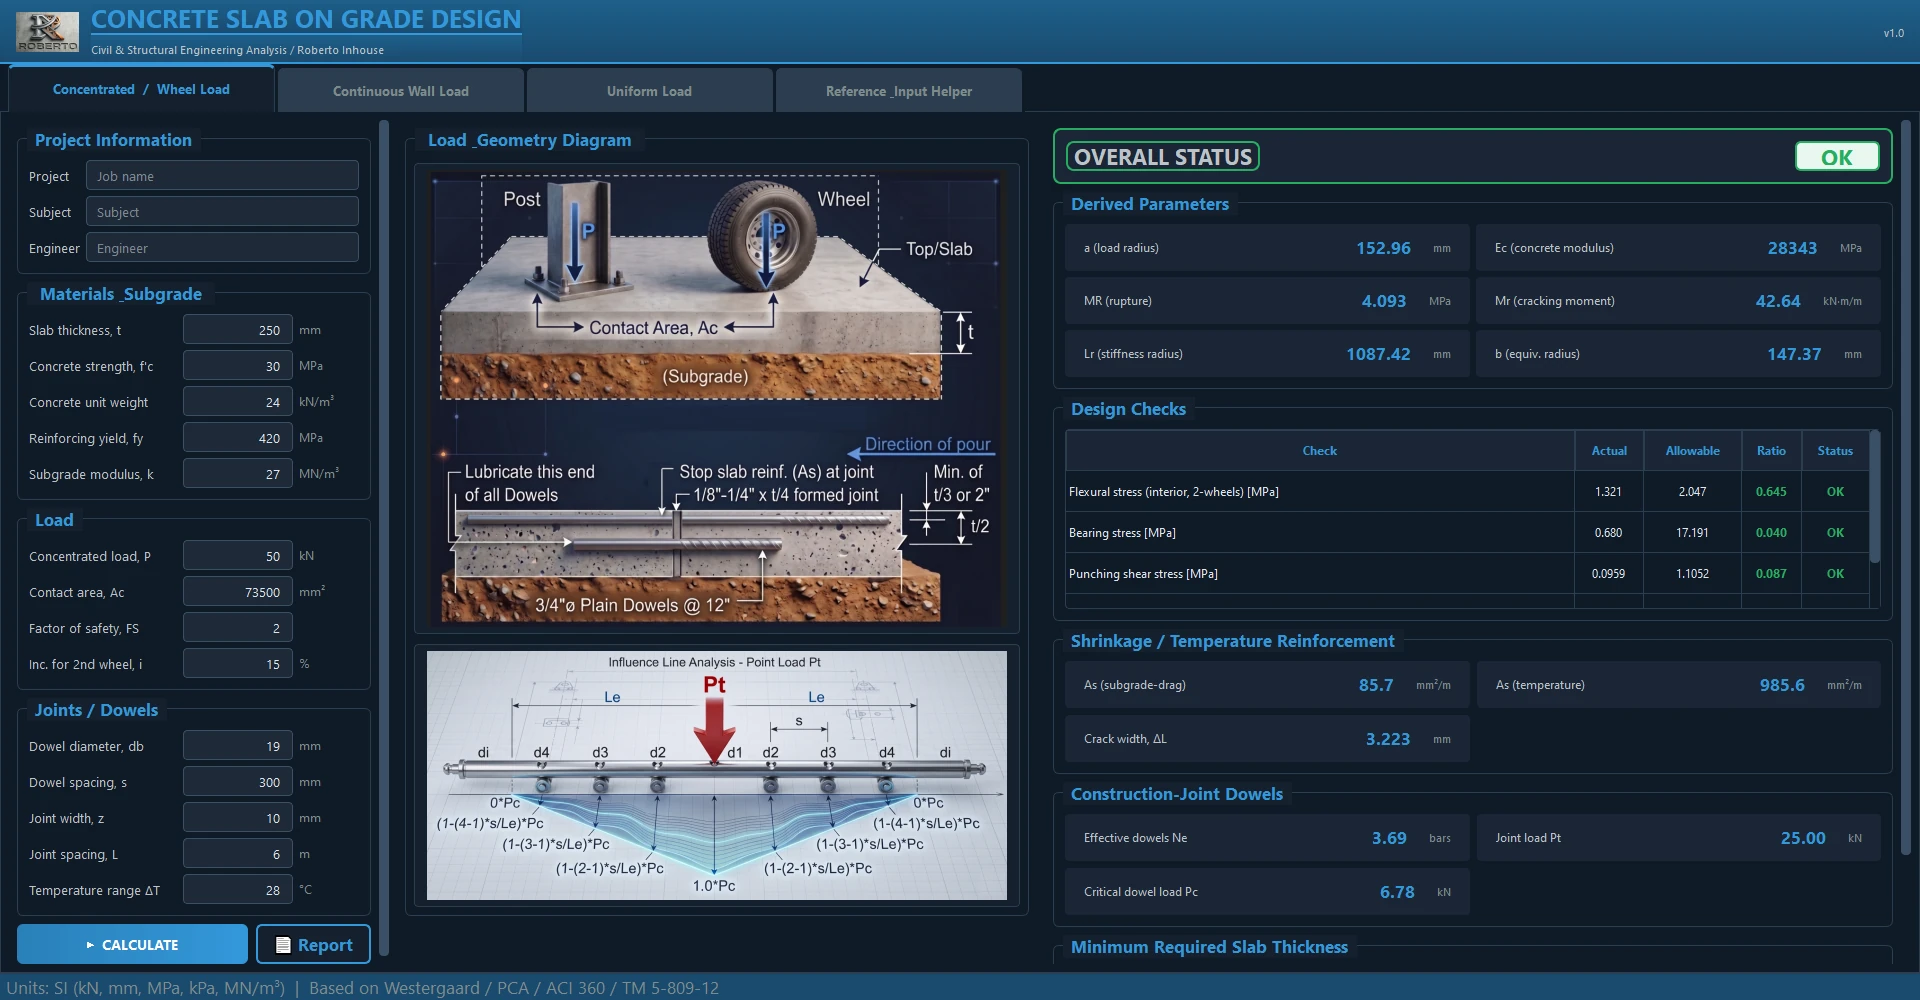1920x1000 pixels.
Task: Click the v1.0 version label
Action: pyautogui.click(x=1893, y=33)
